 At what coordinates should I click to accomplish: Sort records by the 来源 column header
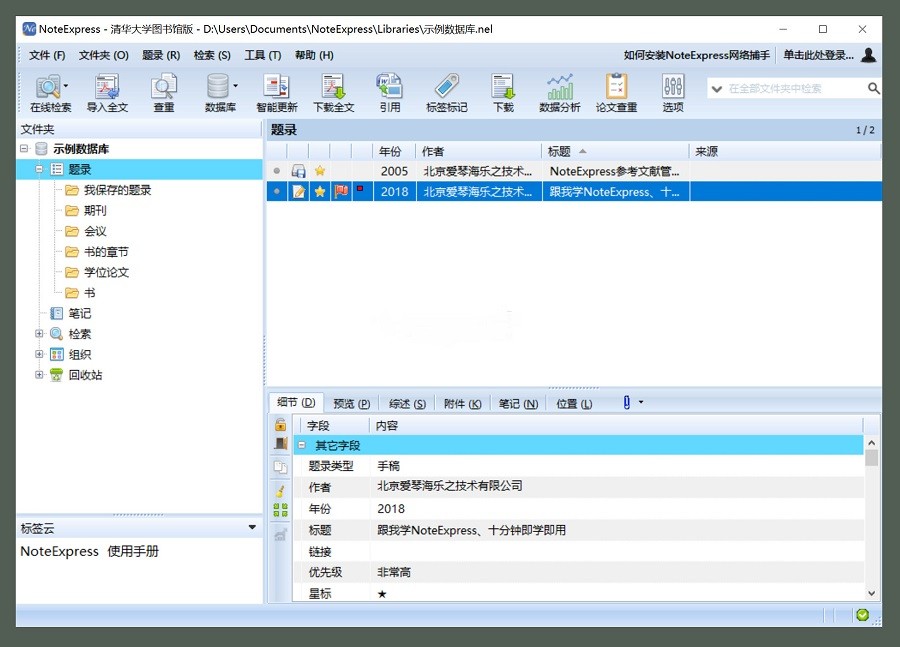coord(784,151)
